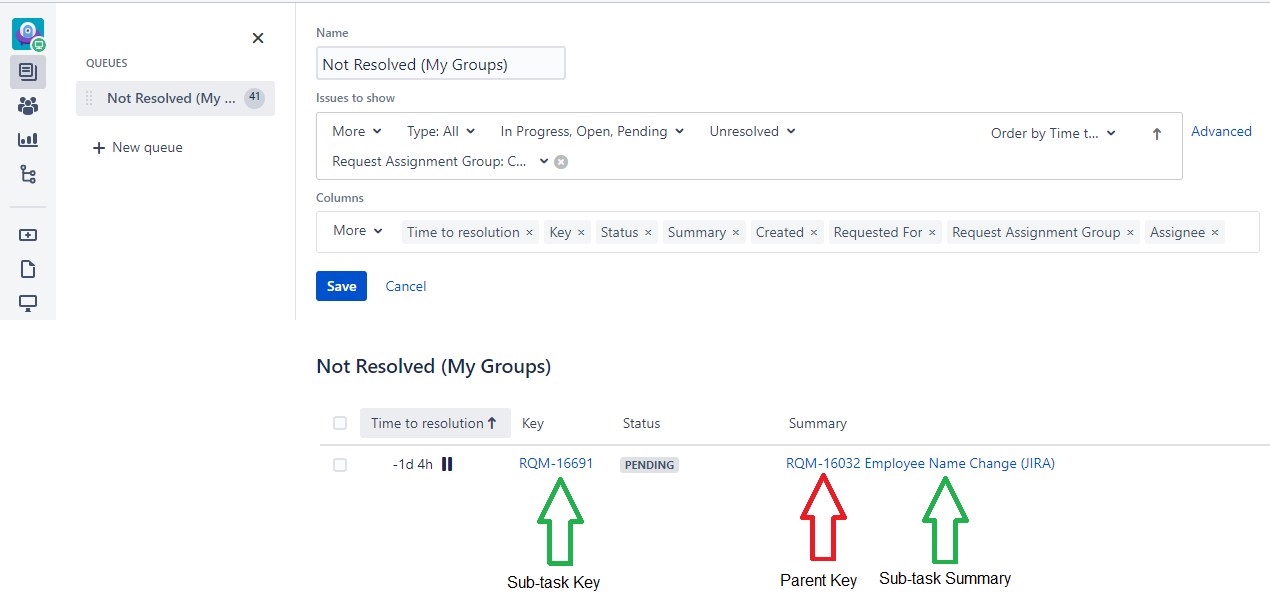Open the Type: All filter dropdown
The width and height of the screenshot is (1270, 604).
click(440, 131)
